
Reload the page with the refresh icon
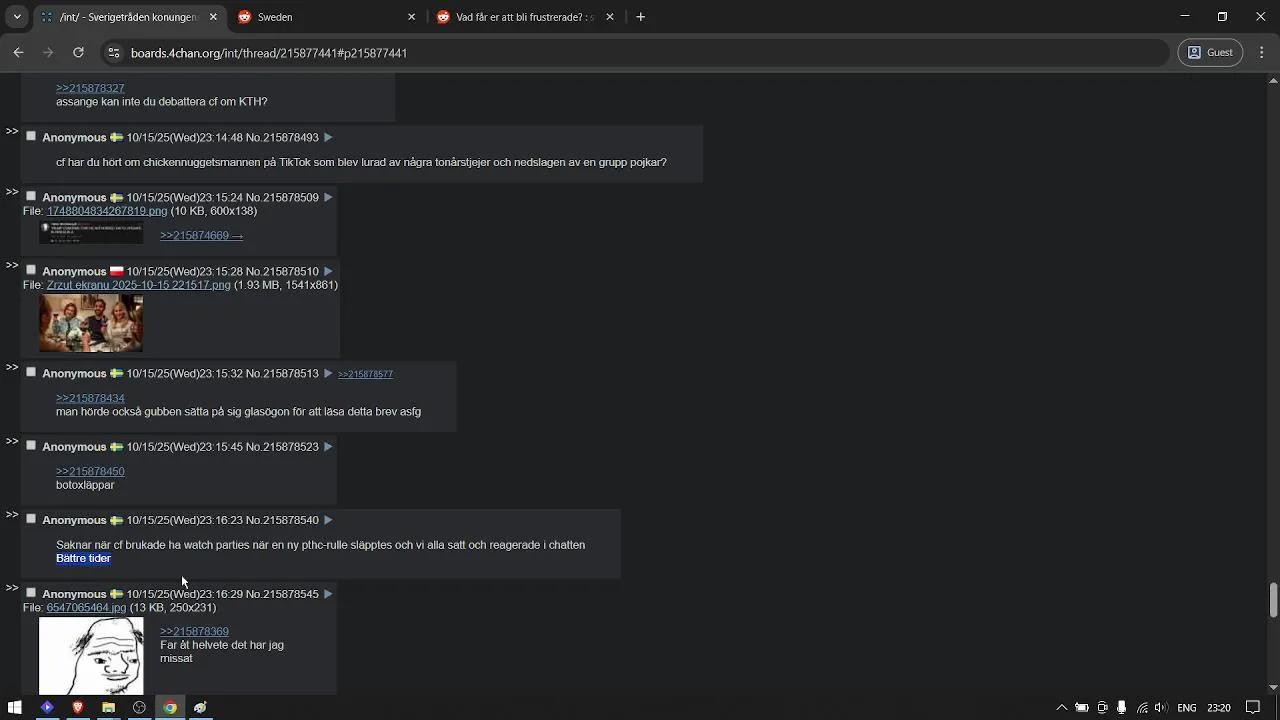pos(78,53)
